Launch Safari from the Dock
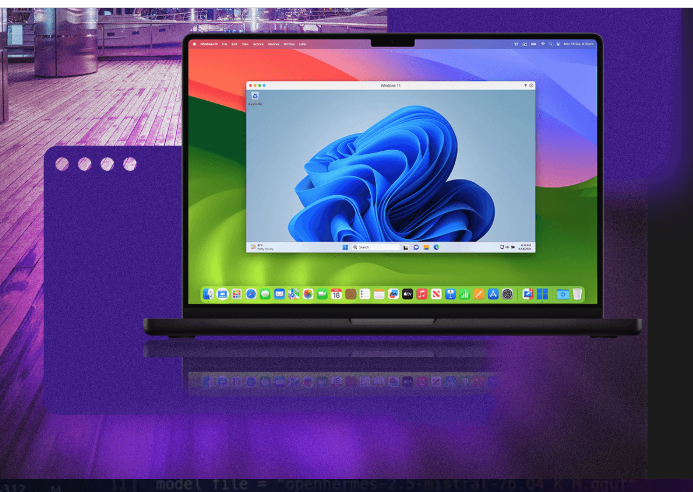 pyautogui.click(x=251, y=294)
